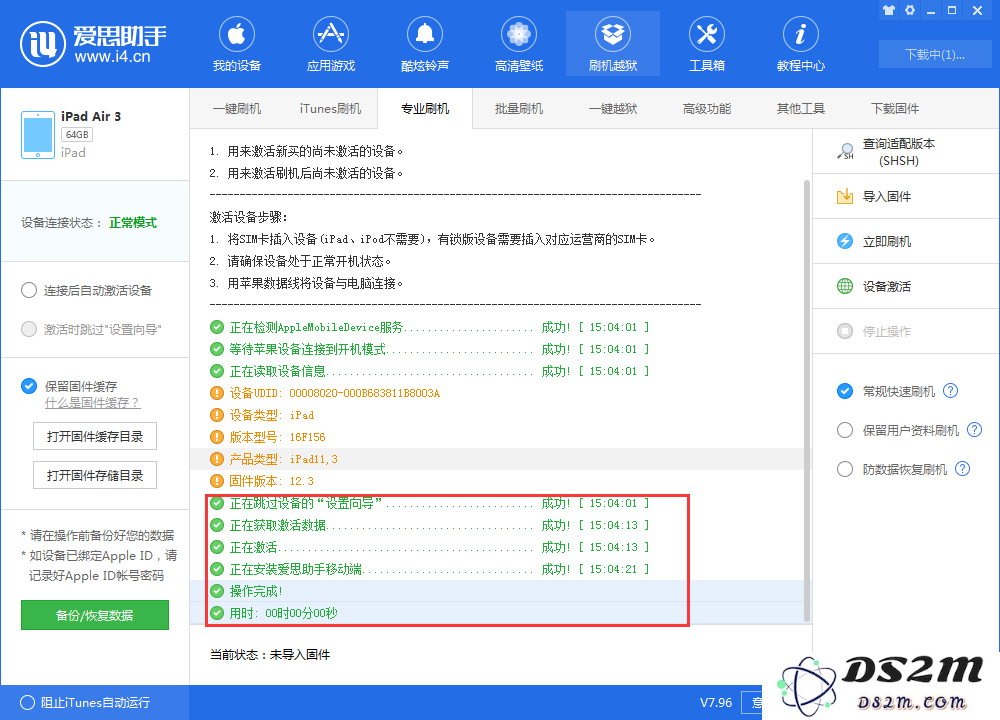1000x720 pixels.
Task: Switch to 批量刷机 tab
Action: [x=518, y=108]
